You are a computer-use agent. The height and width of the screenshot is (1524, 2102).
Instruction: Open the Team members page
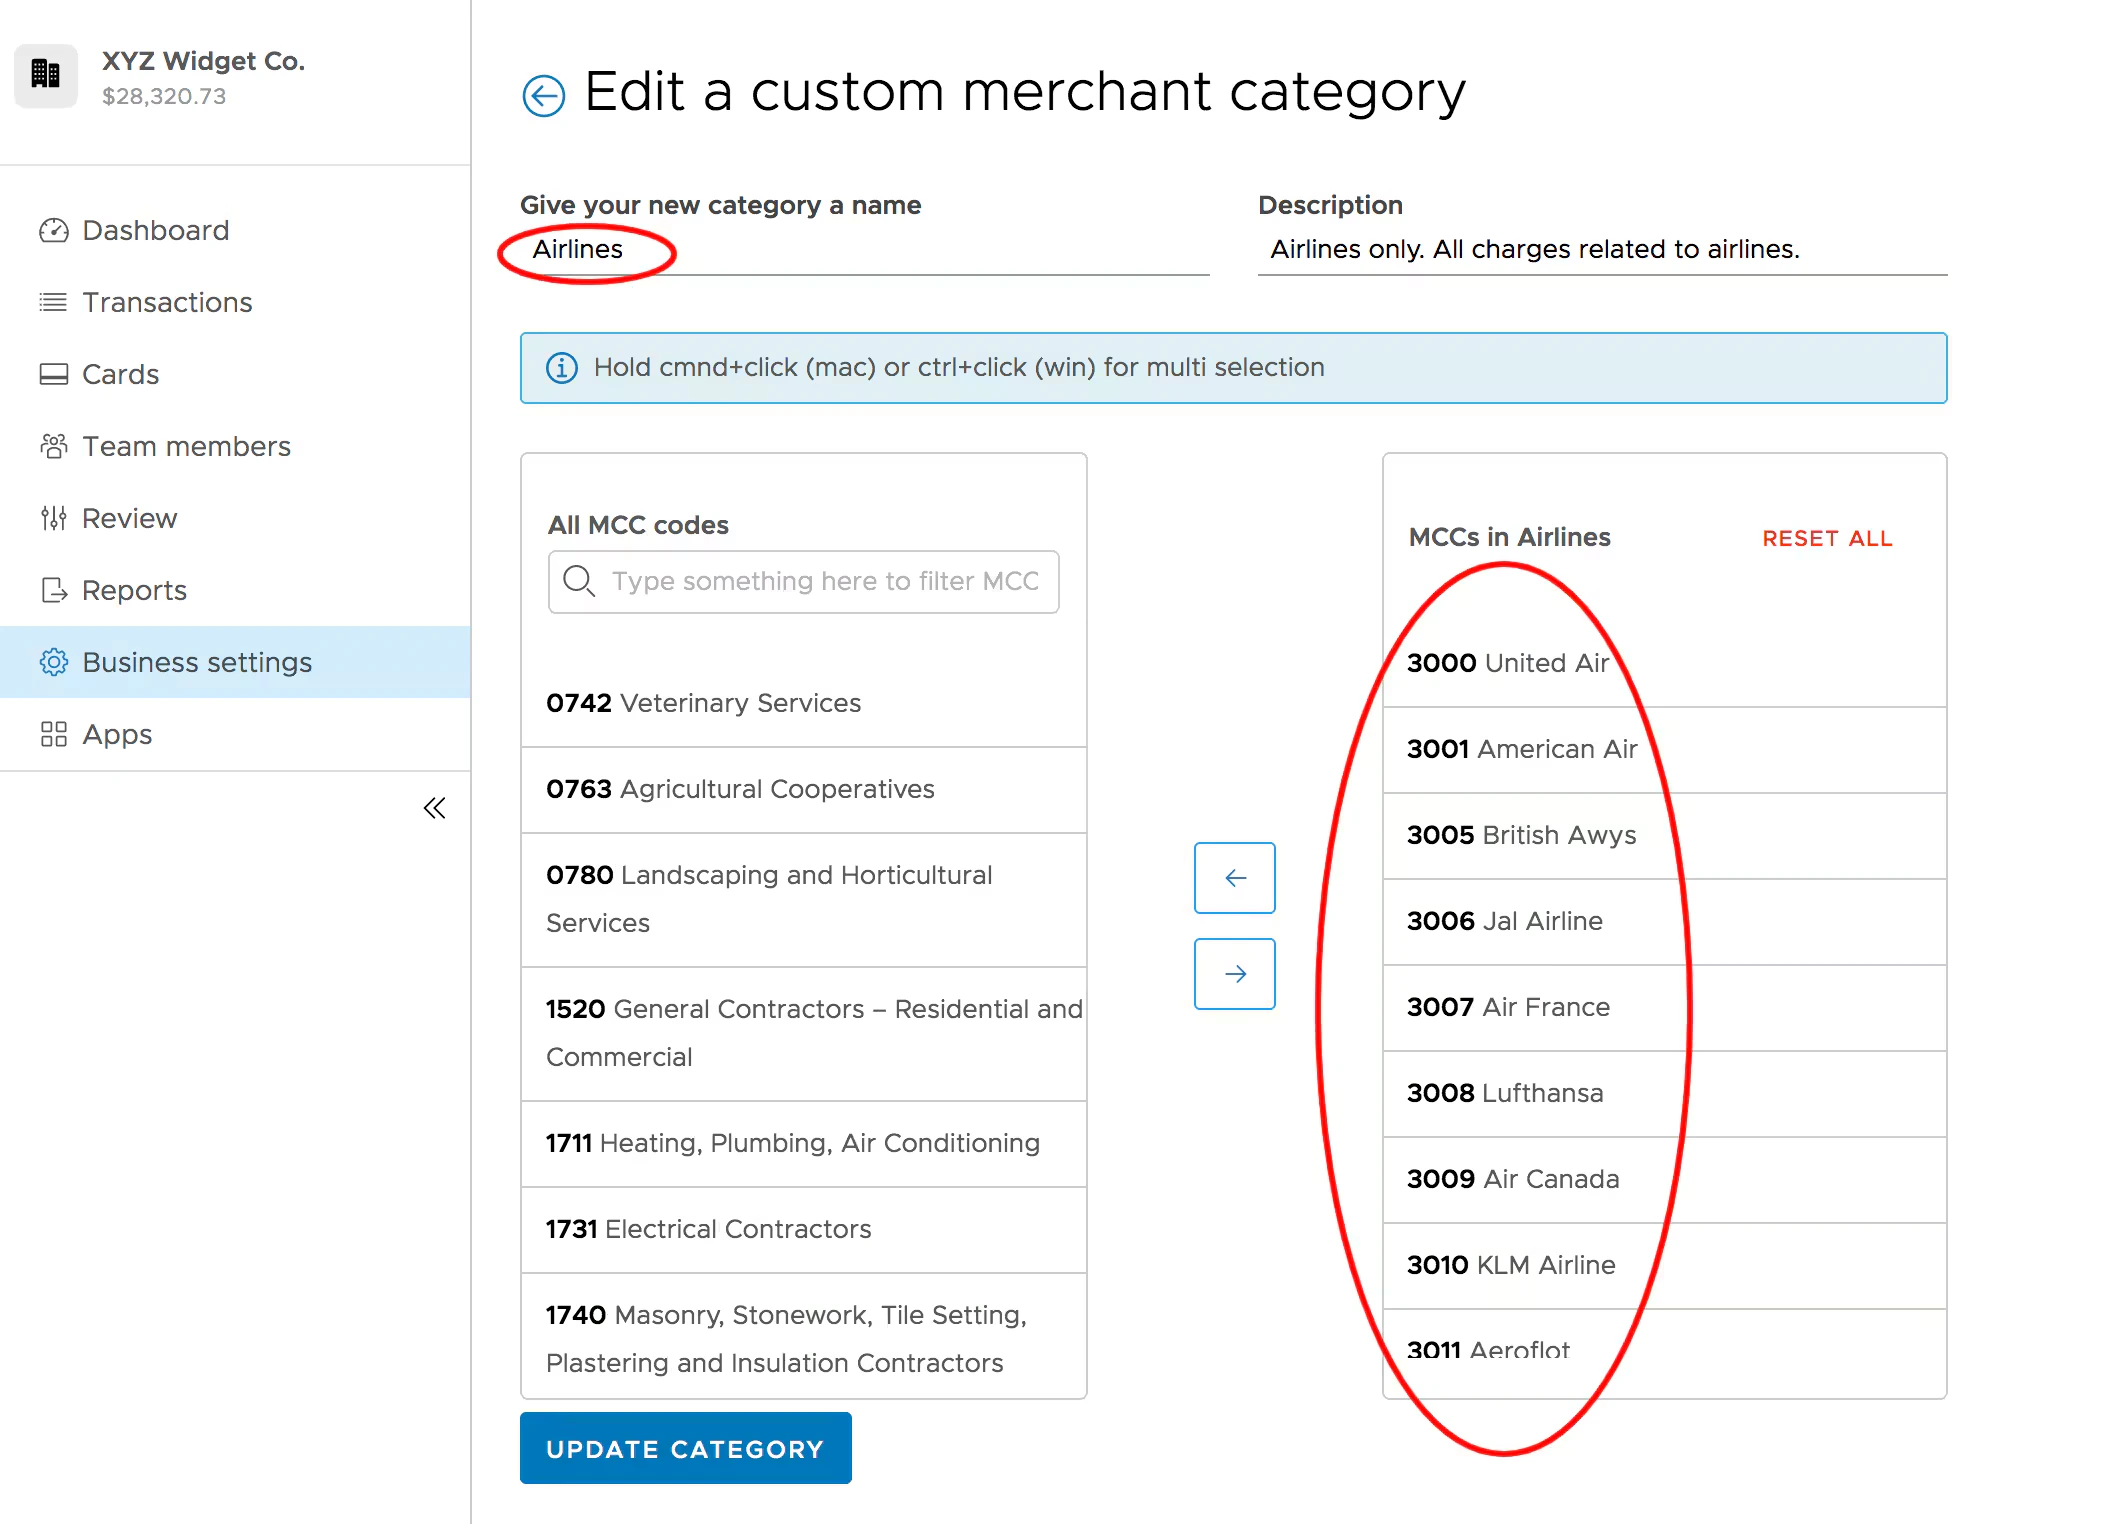pyautogui.click(x=186, y=446)
